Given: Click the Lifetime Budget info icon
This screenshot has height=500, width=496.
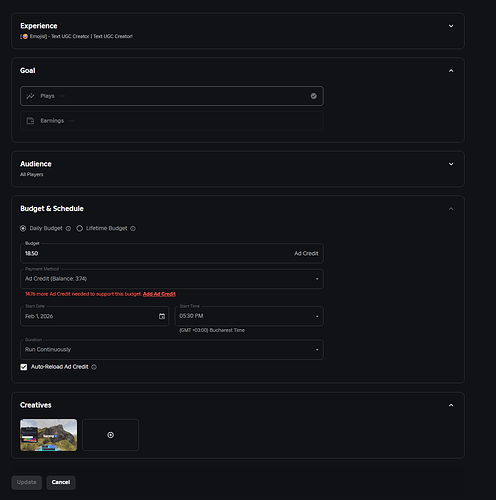Looking at the screenshot, I should (133, 228).
